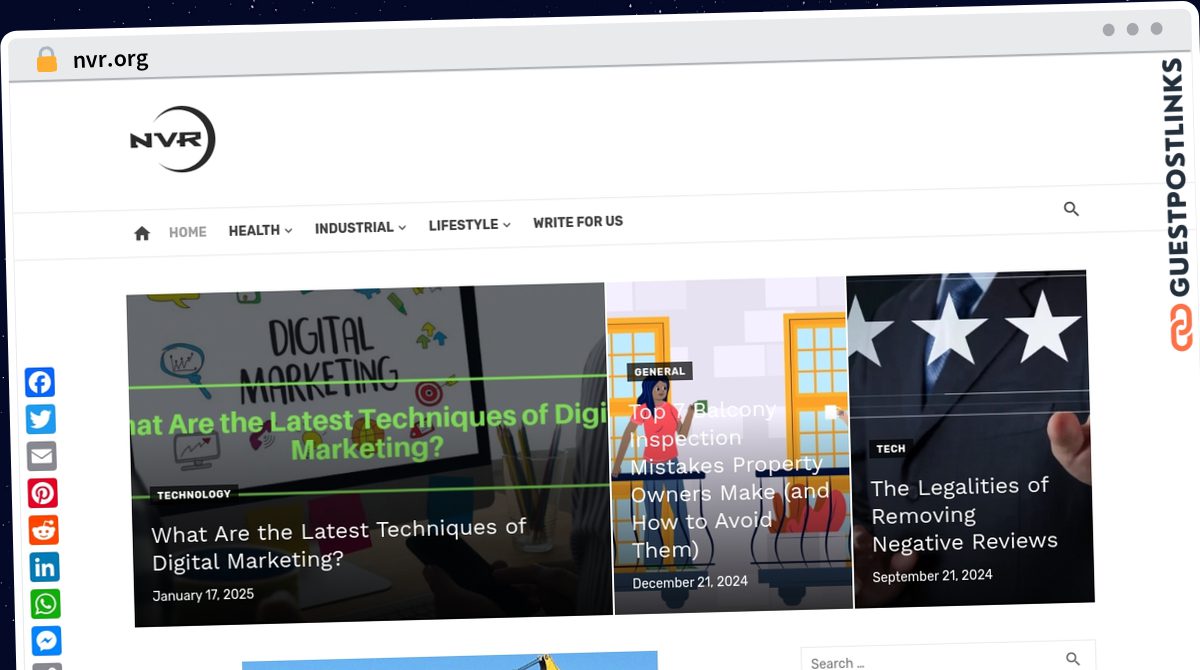Viewport: 1200px width, 670px height.
Task: Submit search with sidebar magnifier icon
Action: click(x=1073, y=659)
